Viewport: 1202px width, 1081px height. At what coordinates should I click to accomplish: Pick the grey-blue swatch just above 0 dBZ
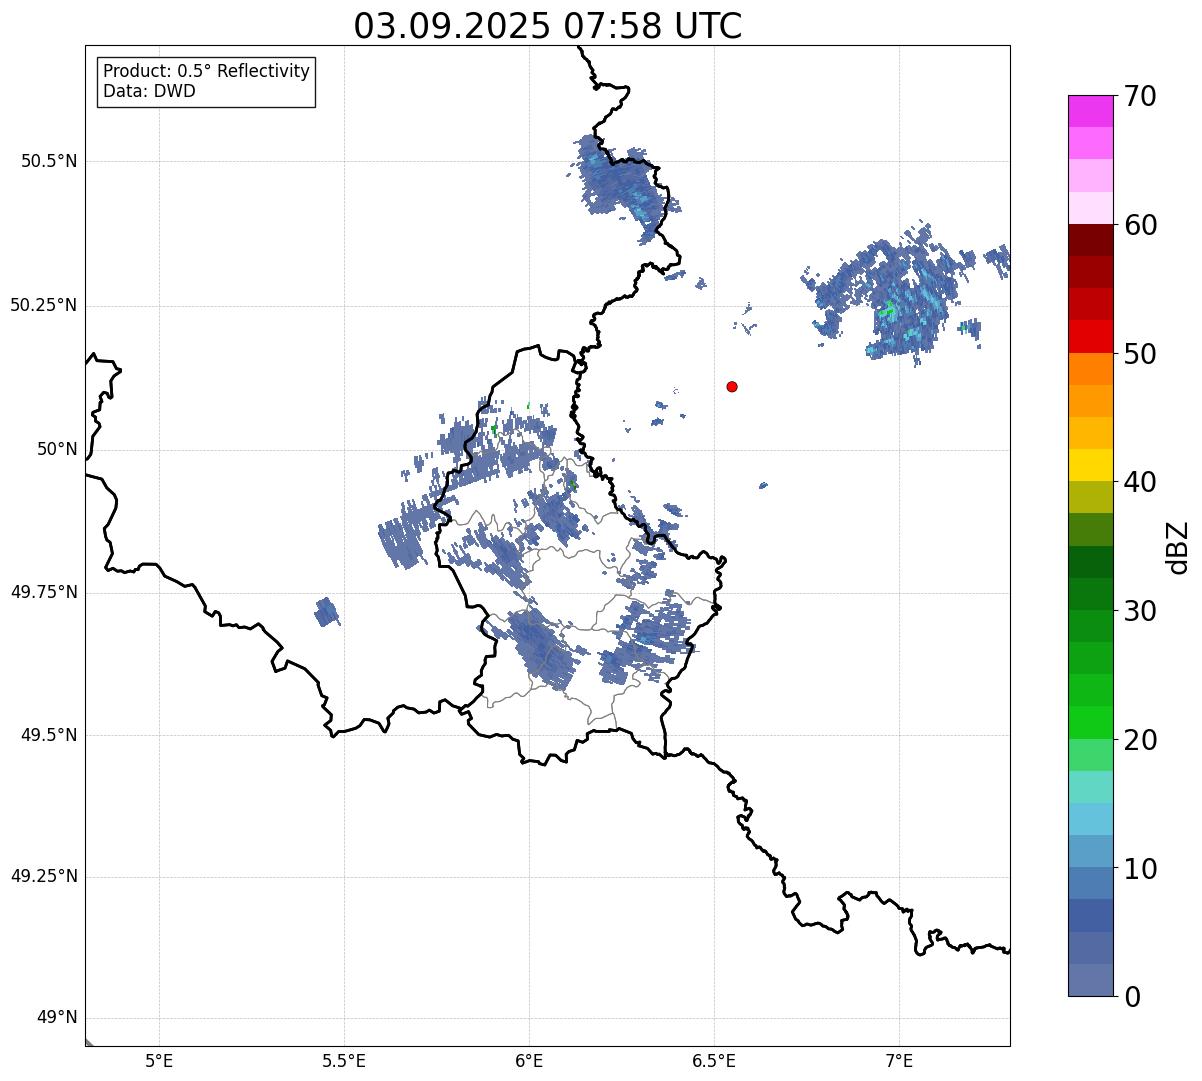click(x=1090, y=980)
